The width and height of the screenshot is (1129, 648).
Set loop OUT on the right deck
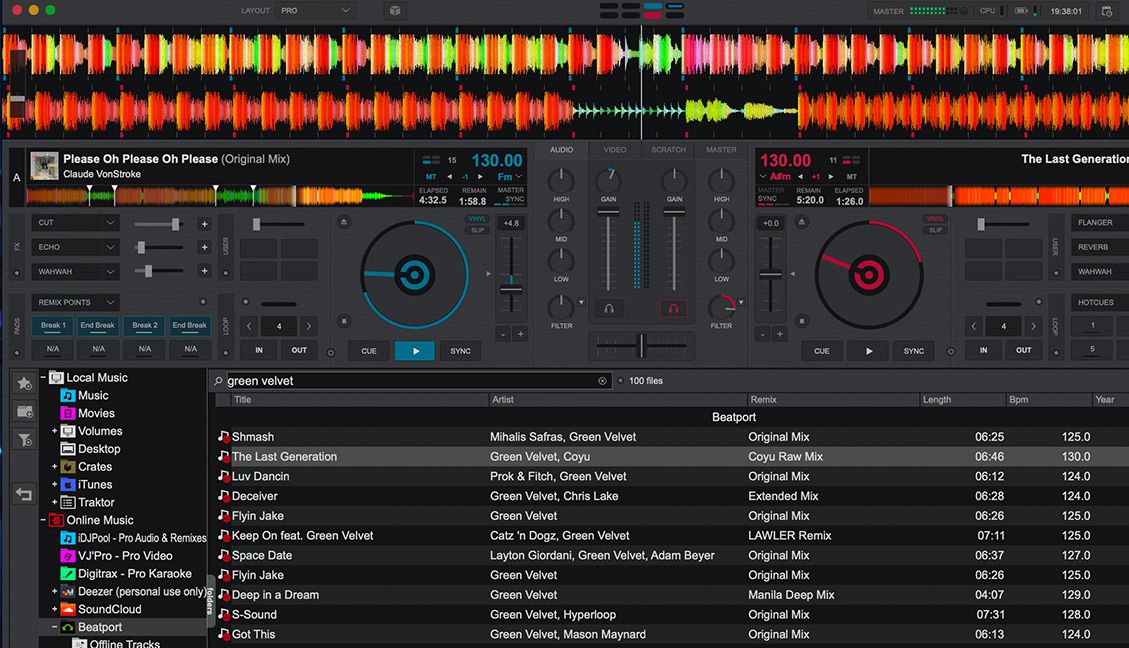pos(1023,350)
